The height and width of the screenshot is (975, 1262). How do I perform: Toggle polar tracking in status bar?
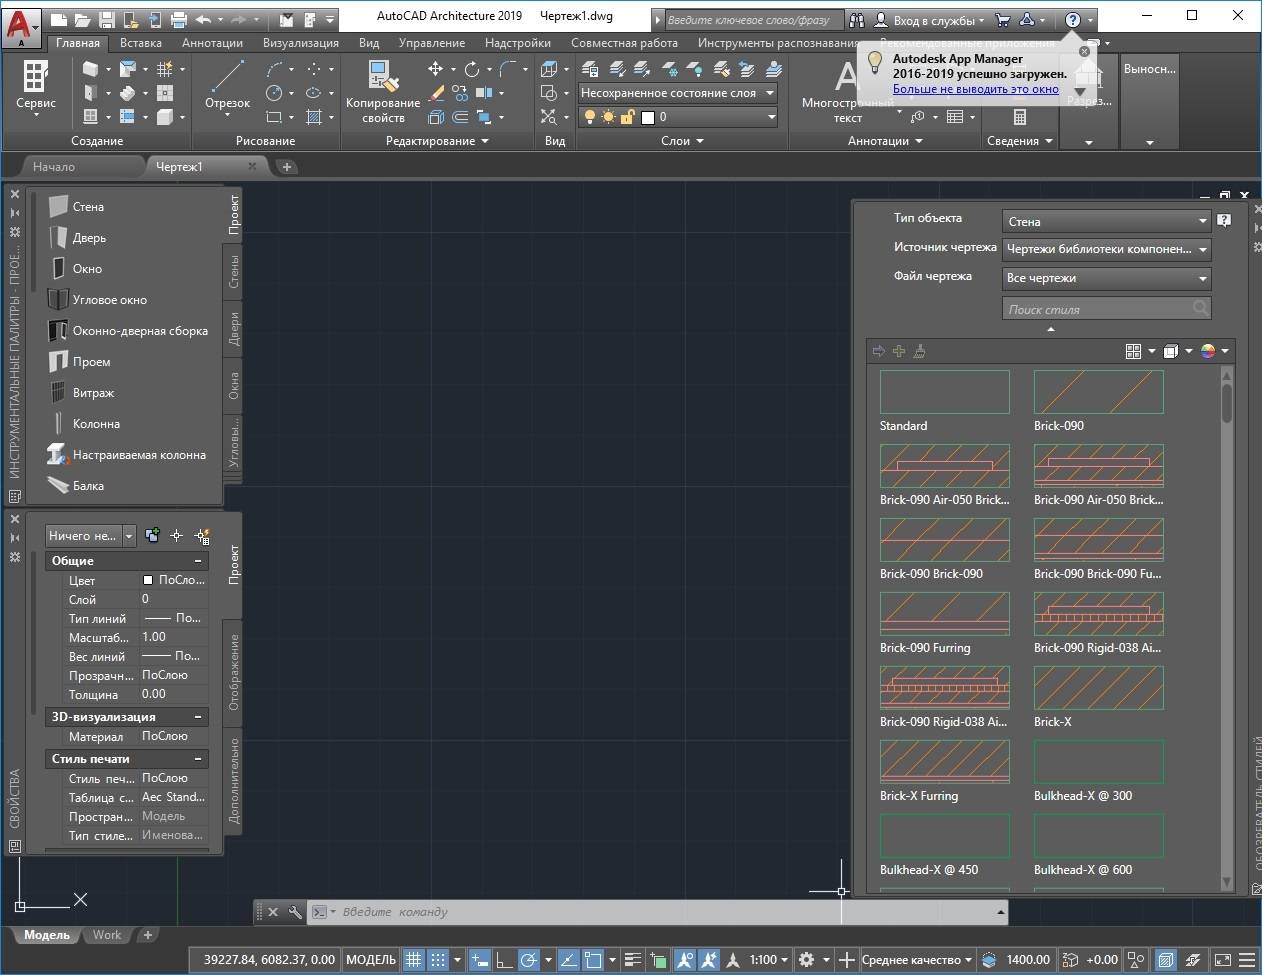(528, 960)
